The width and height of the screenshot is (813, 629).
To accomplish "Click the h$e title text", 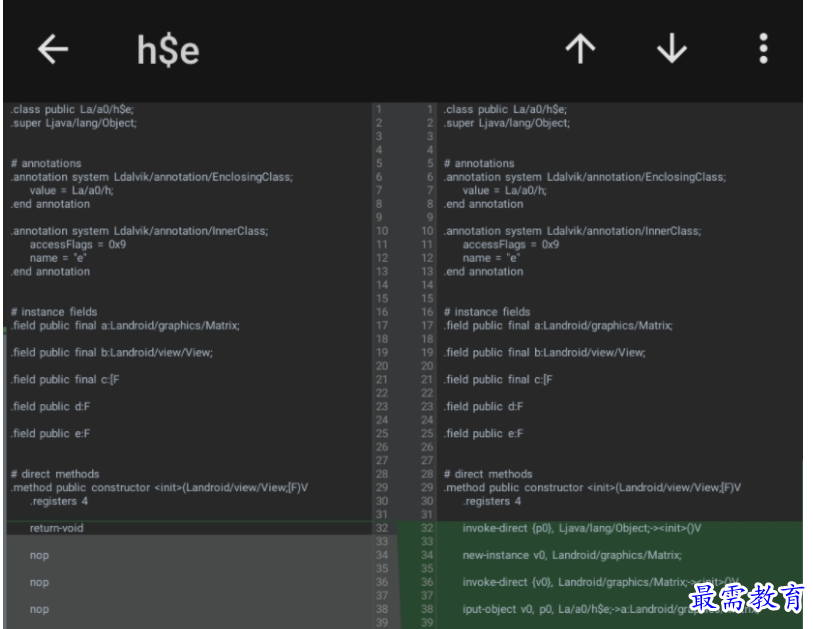I will [168, 50].
